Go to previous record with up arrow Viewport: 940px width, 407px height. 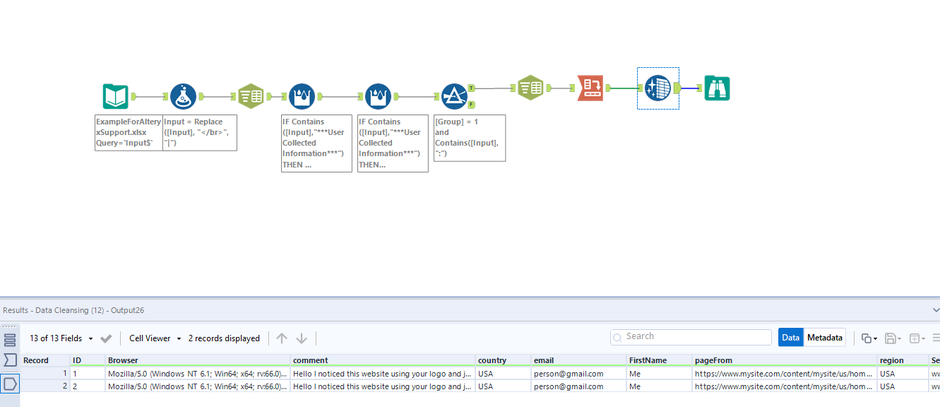tap(282, 338)
